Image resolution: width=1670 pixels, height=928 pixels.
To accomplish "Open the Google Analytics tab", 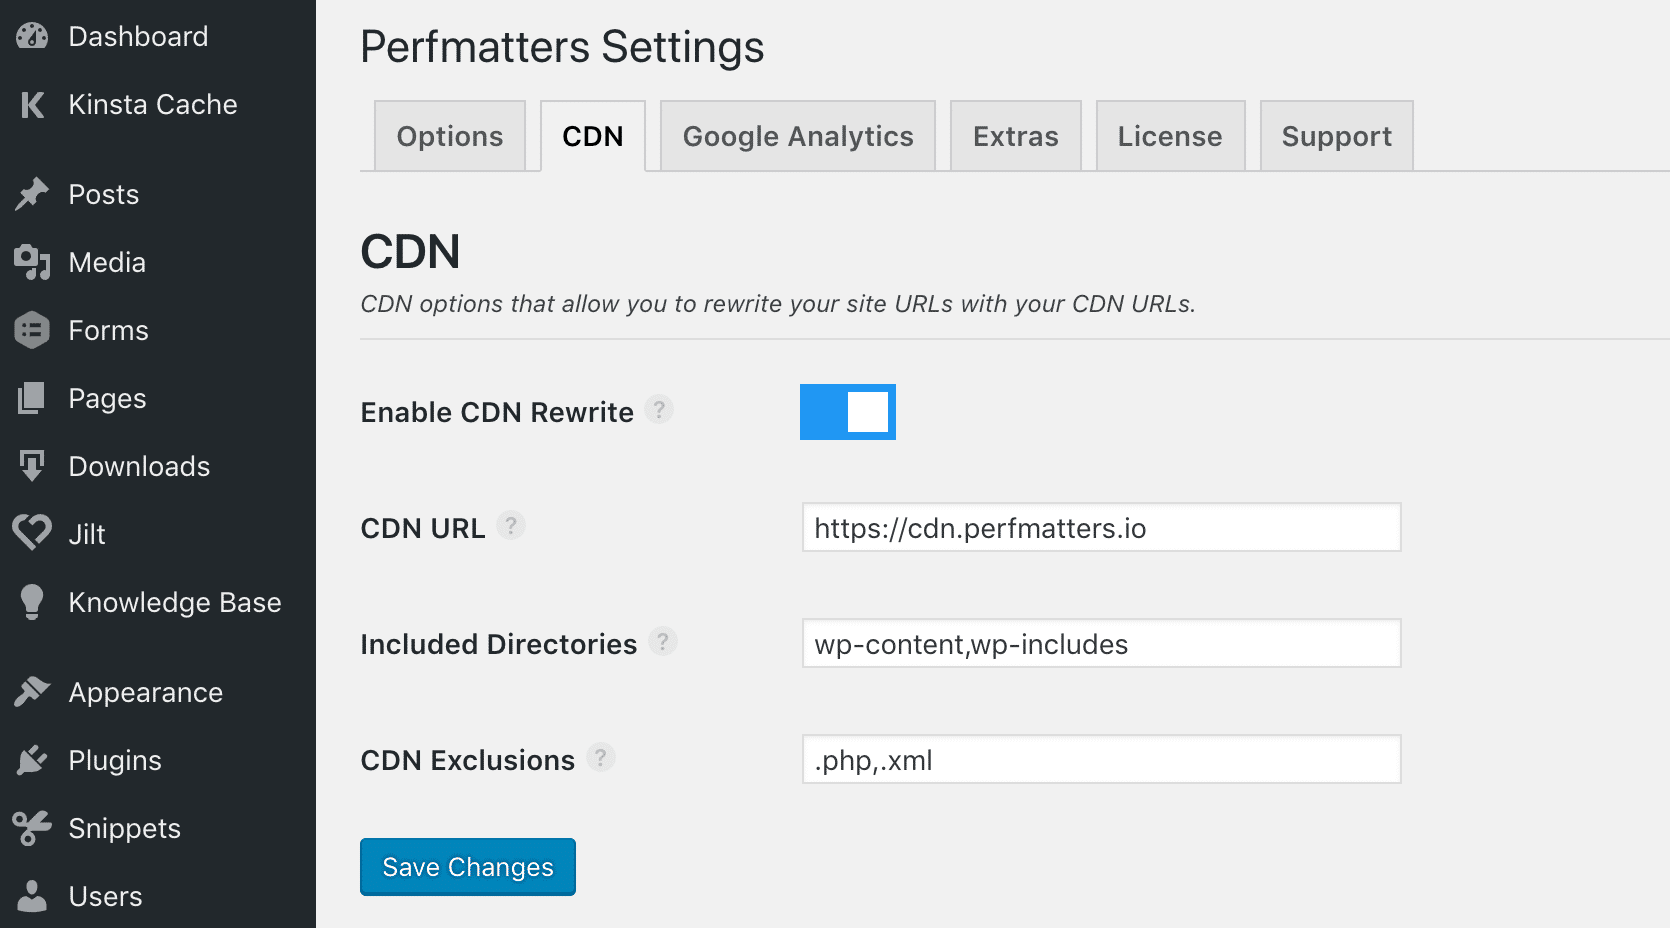I will click(796, 136).
